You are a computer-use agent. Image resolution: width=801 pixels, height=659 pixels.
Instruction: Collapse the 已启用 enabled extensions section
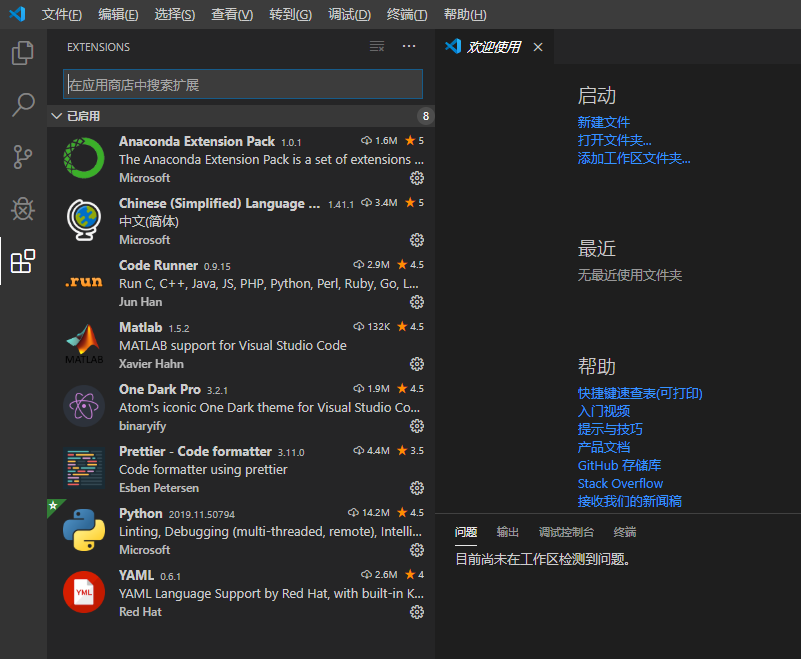point(56,116)
